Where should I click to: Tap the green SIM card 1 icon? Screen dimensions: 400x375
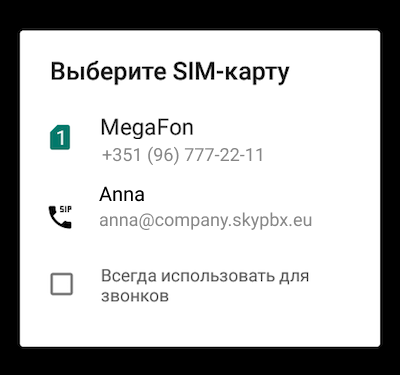60,137
